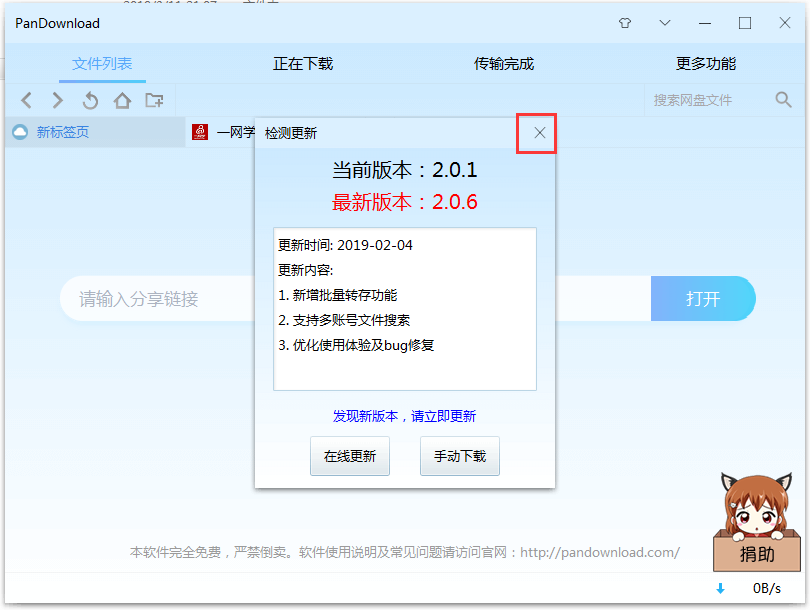Go forward with the right arrow icon

point(58,100)
